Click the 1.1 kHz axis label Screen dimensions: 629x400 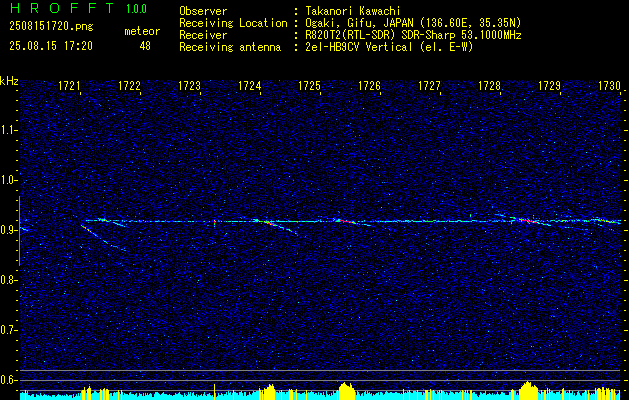[8, 130]
